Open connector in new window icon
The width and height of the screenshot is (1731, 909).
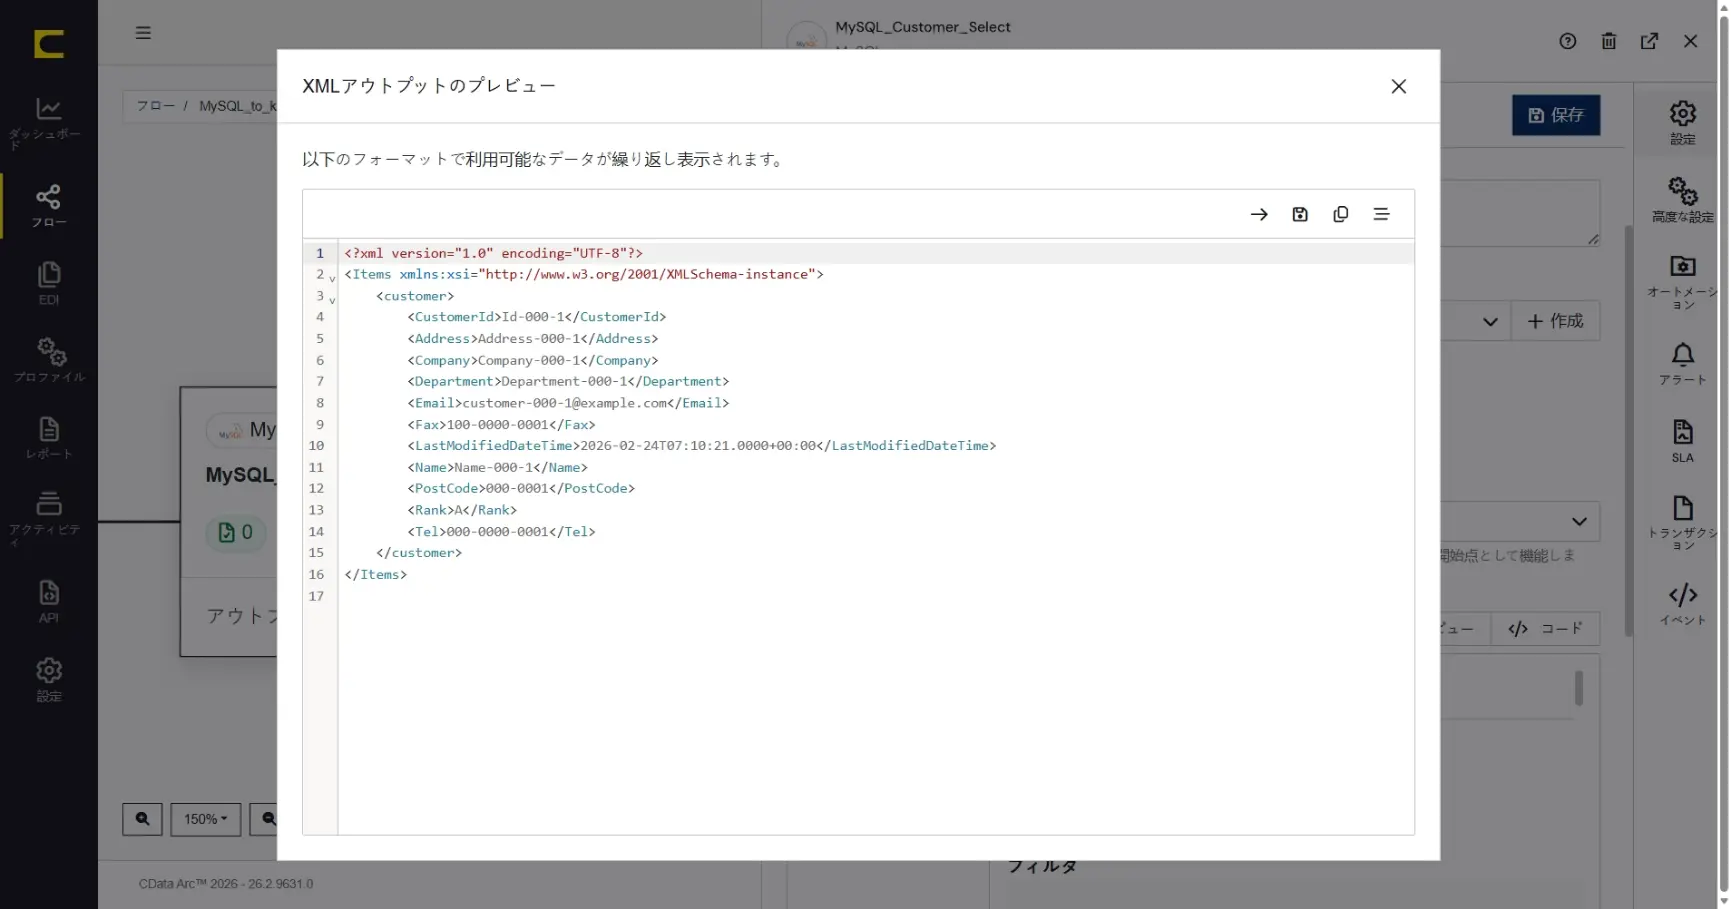click(1649, 41)
